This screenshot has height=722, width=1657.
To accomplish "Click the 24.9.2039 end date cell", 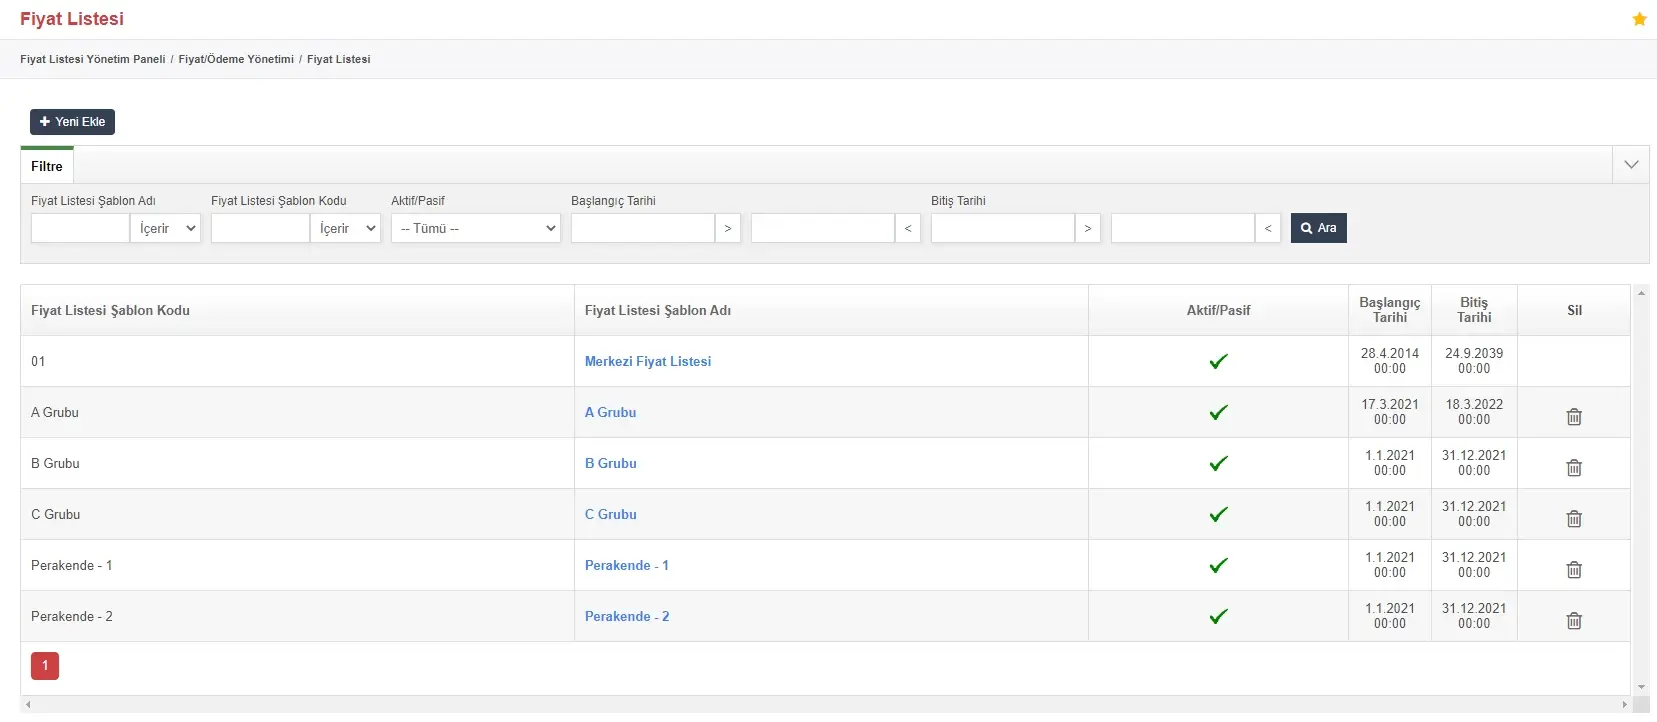I will [1474, 361].
